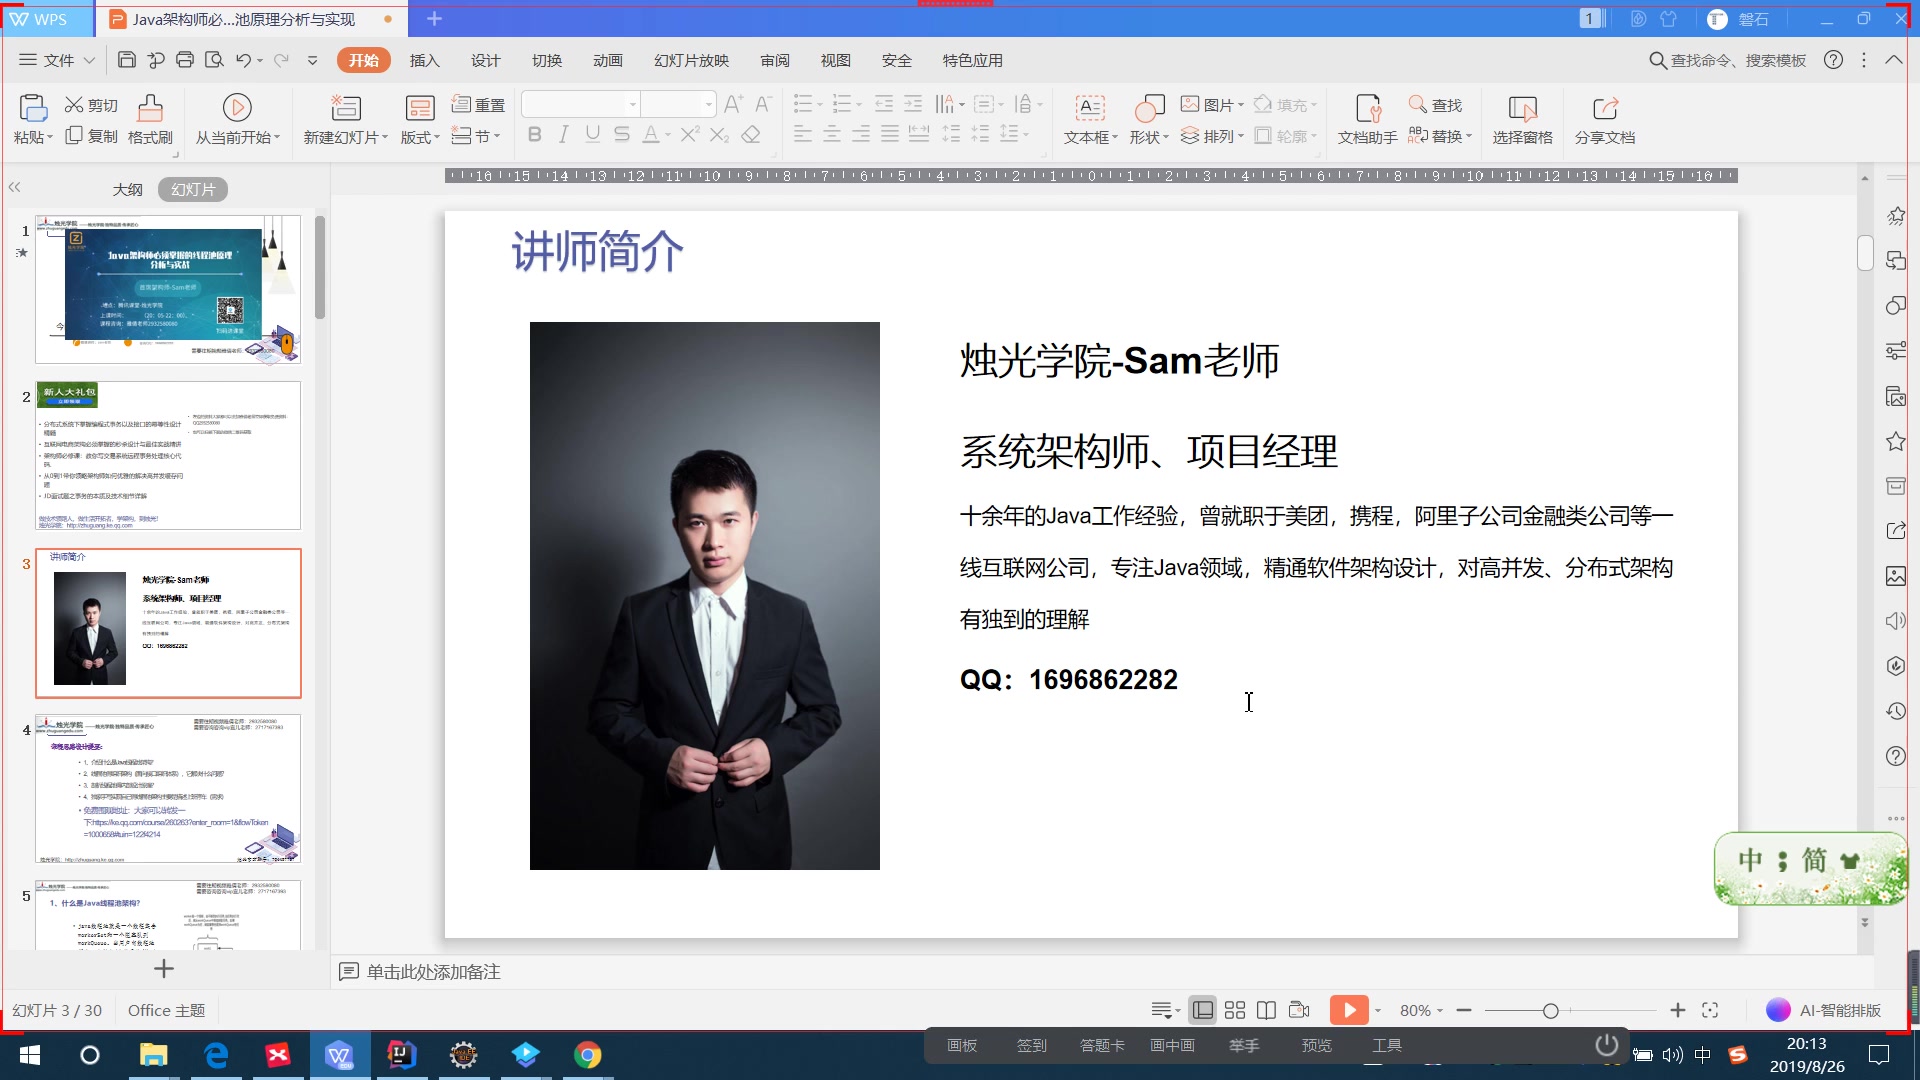Switch to the 大纲 outline panel tab
Image resolution: width=1920 pixels, height=1080 pixels.
128,188
